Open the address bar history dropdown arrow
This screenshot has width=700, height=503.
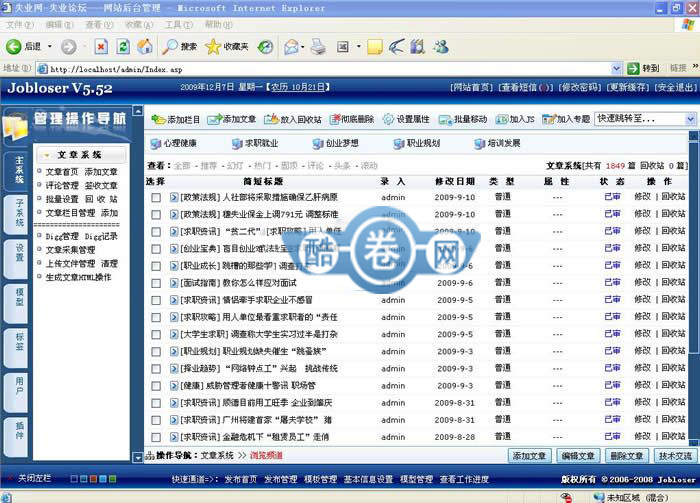616,69
